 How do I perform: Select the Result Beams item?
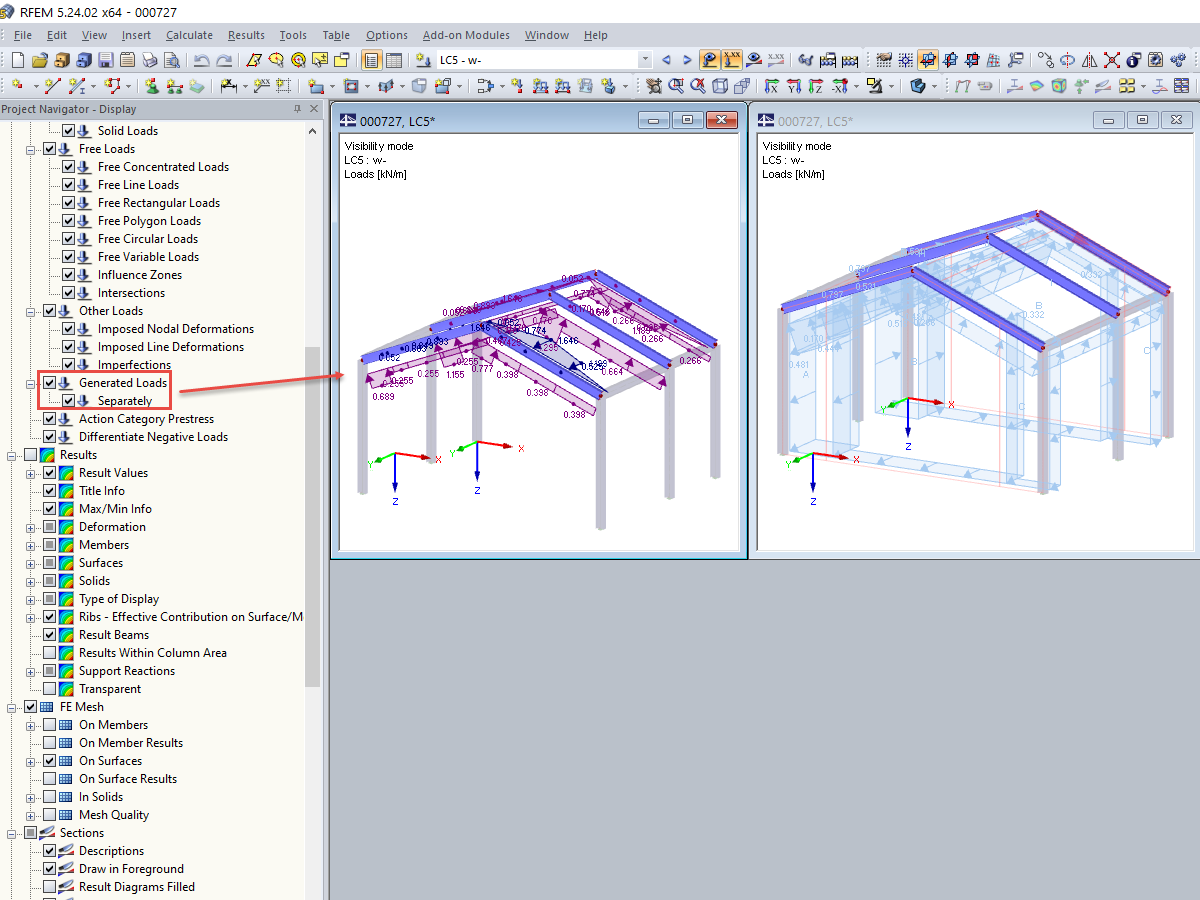[x=113, y=635]
